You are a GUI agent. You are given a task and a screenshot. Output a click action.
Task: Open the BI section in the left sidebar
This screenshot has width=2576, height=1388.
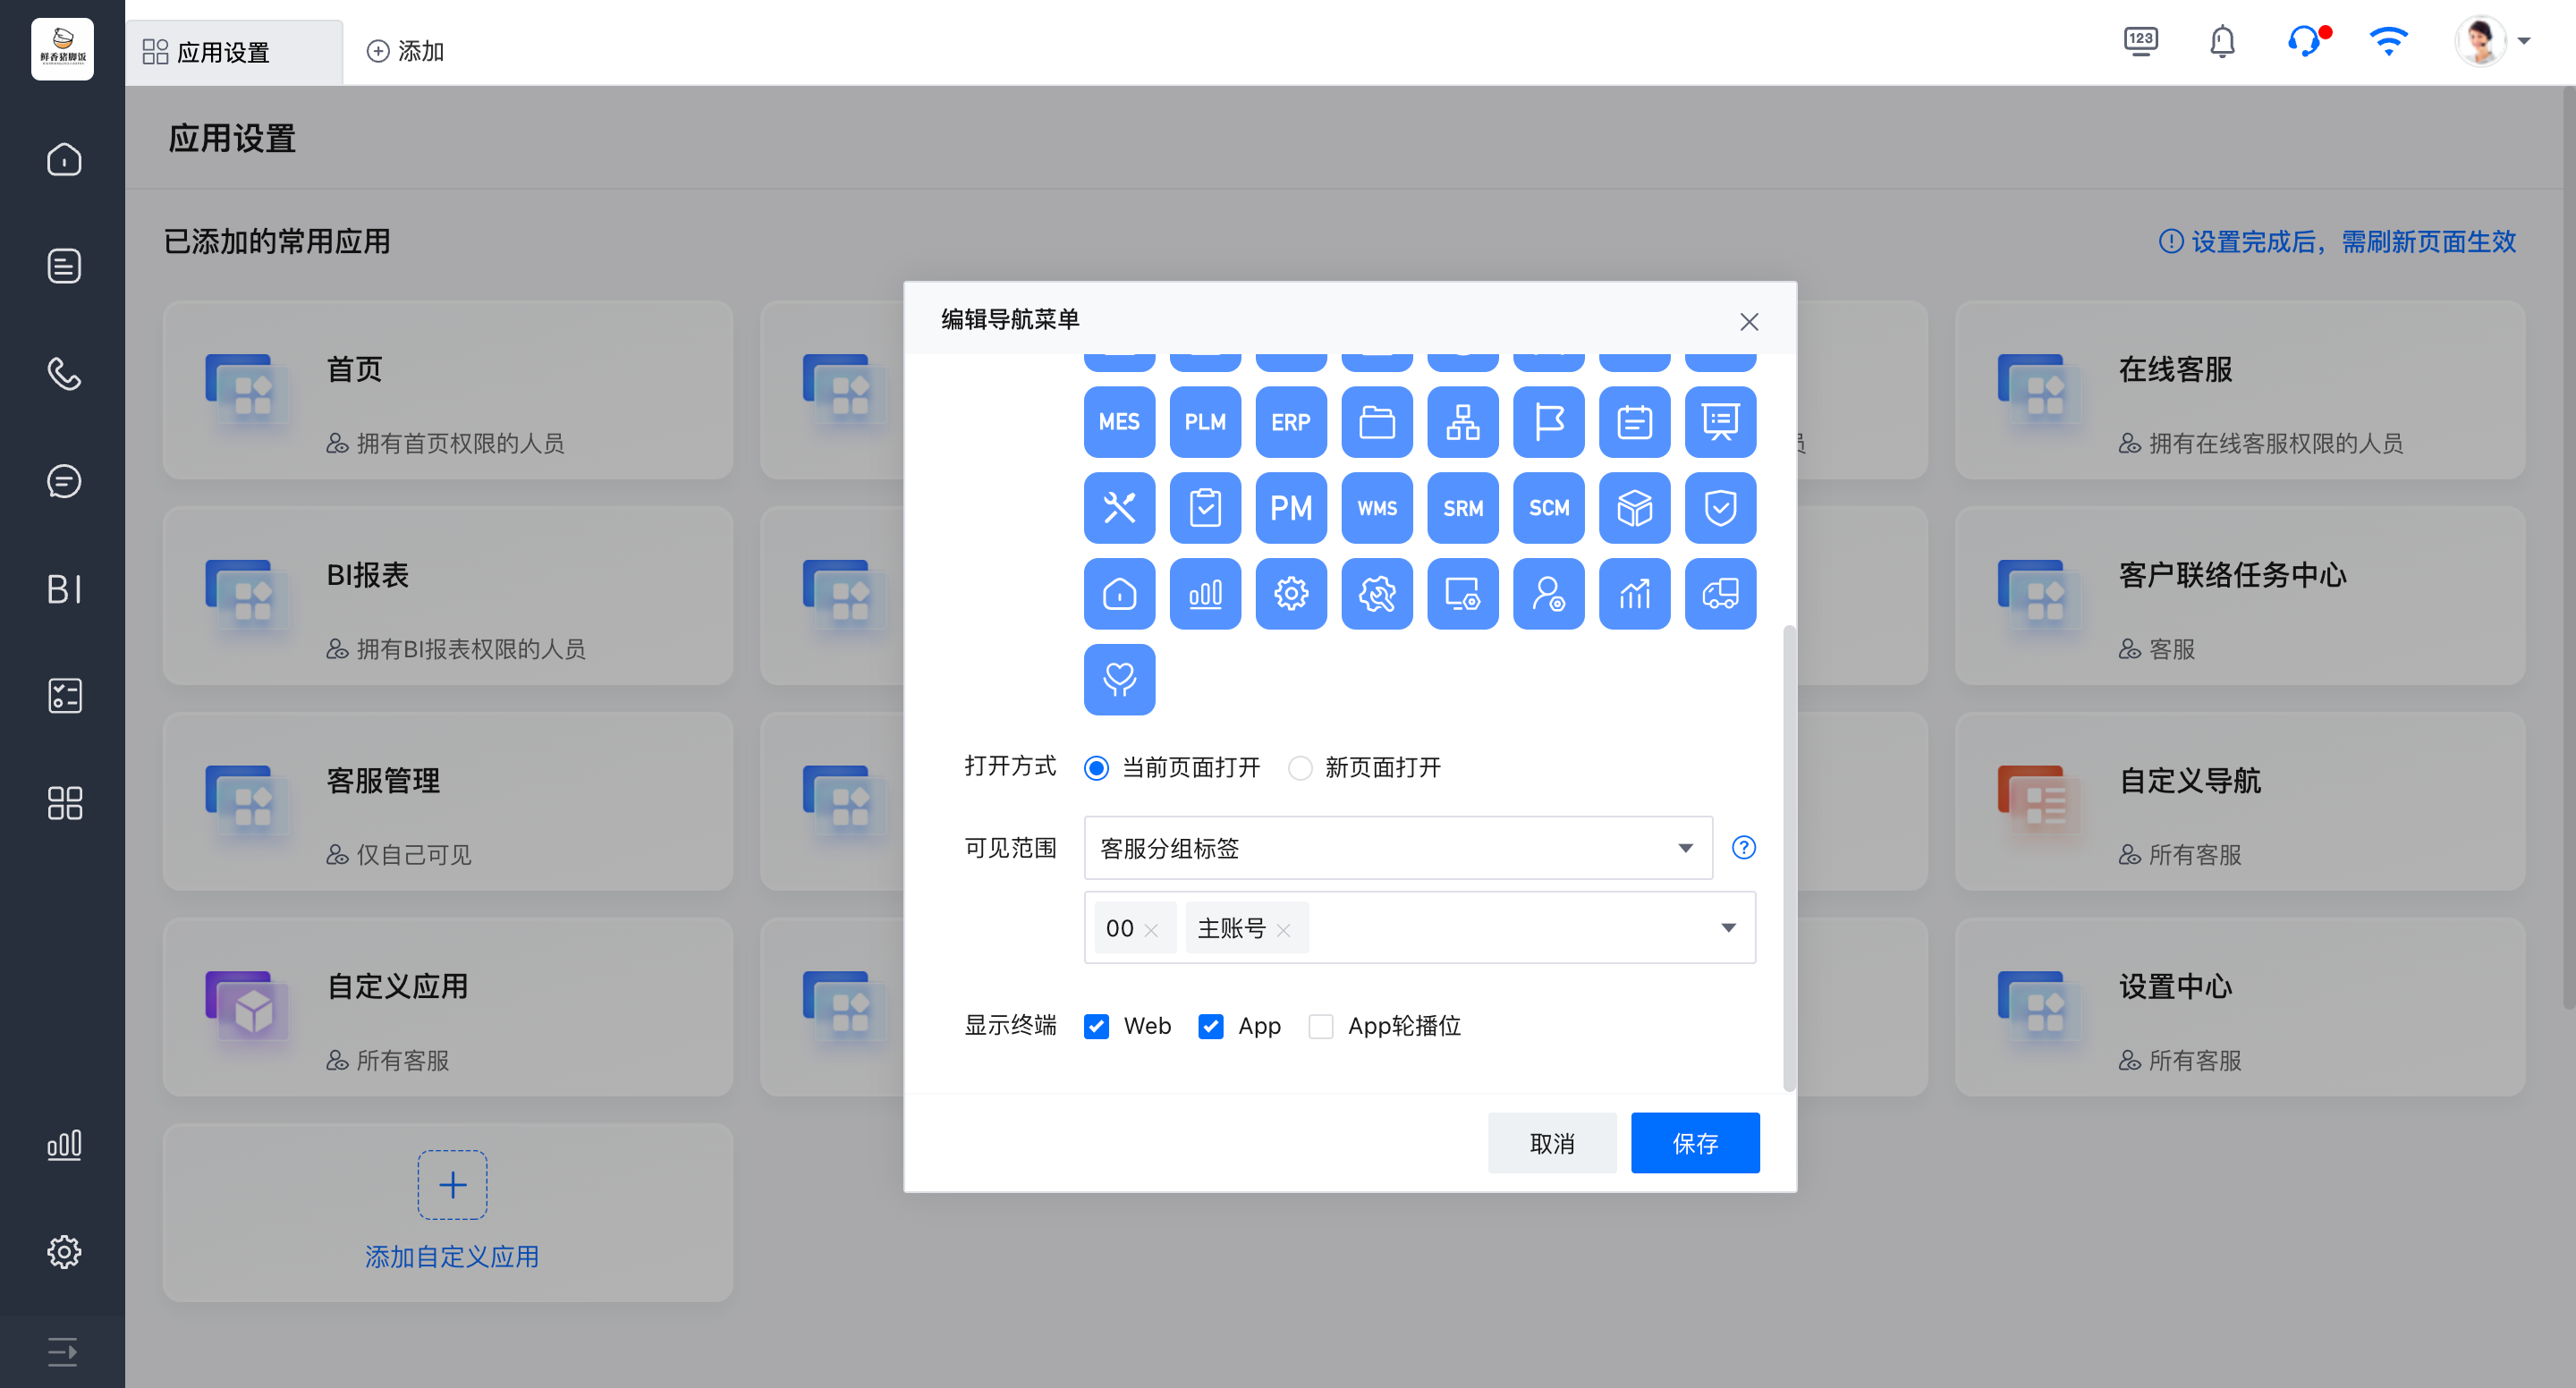(64, 589)
